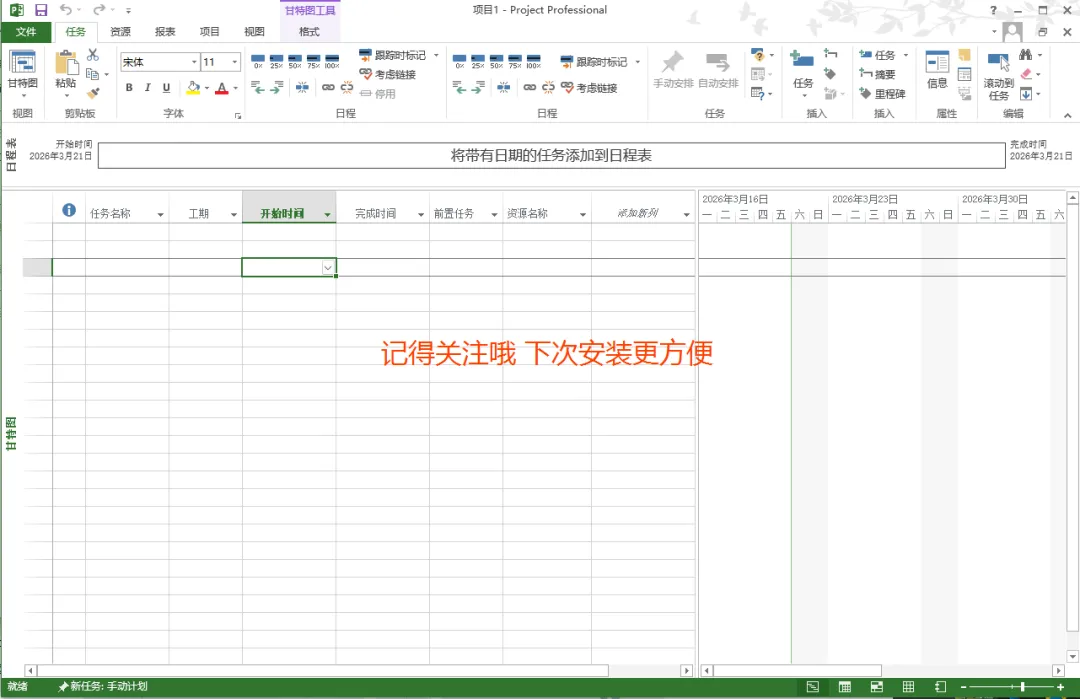Switch to the 资源 ribbon tab
1080x699 pixels.
coord(121,32)
